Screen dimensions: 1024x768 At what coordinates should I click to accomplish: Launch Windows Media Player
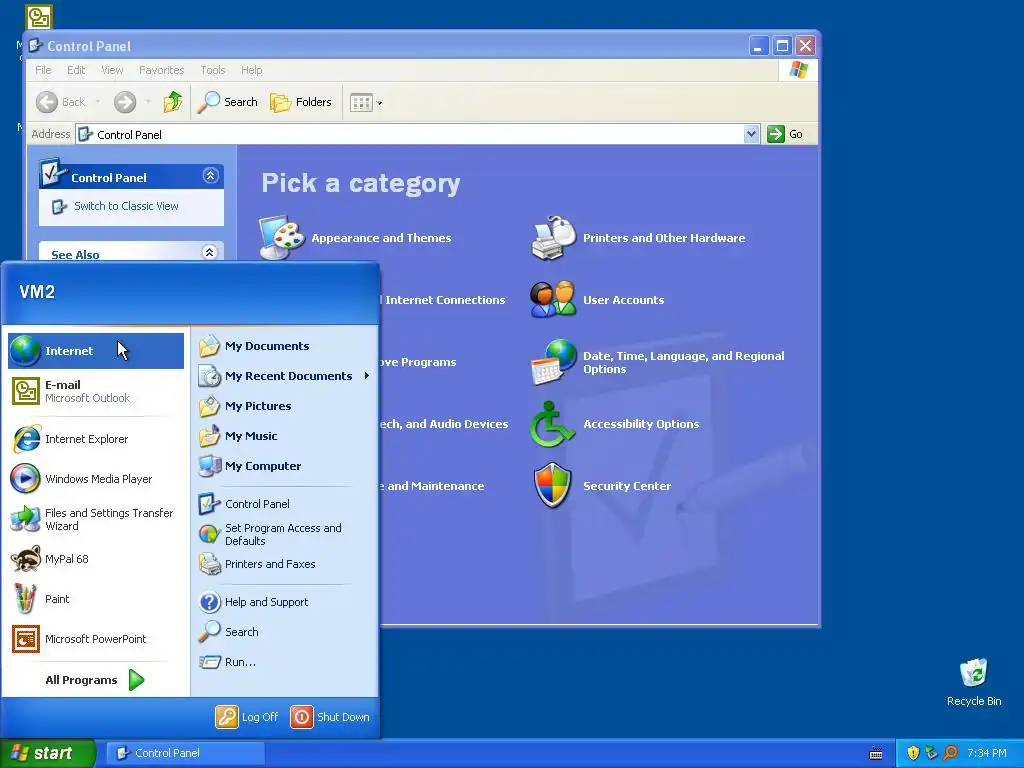96,479
